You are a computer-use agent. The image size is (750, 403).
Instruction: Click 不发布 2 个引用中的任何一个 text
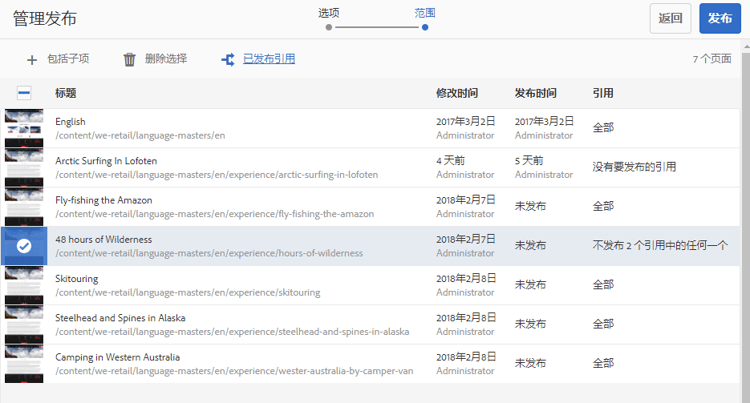click(660, 245)
